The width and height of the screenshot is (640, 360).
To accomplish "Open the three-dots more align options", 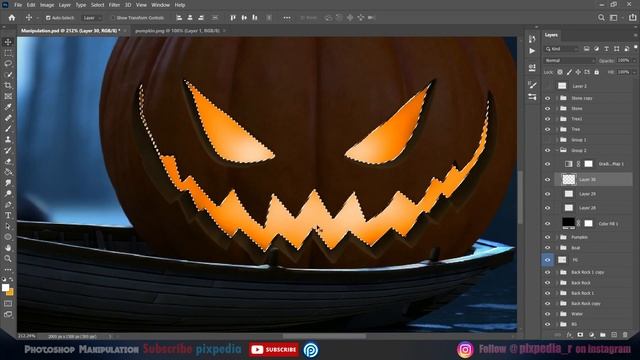I will pyautogui.click(x=287, y=18).
